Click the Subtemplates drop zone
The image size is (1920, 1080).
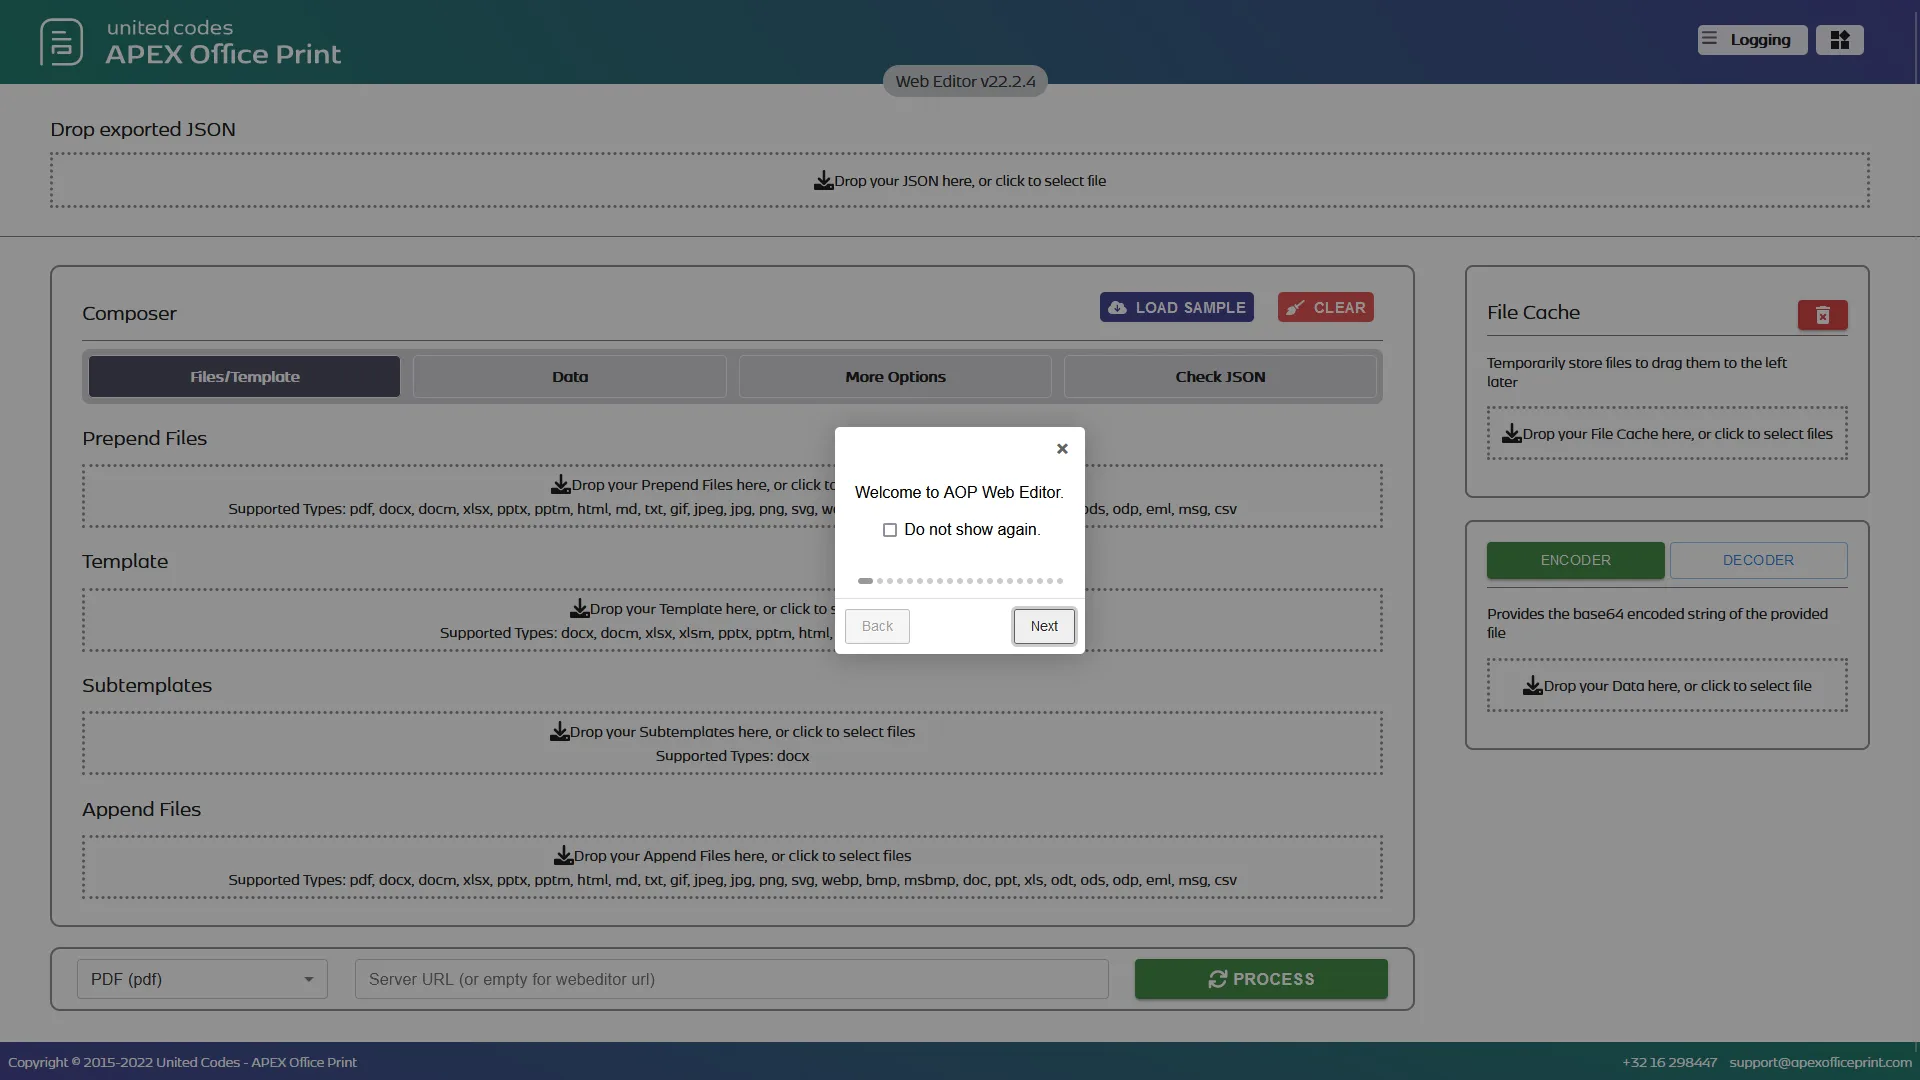coord(732,743)
